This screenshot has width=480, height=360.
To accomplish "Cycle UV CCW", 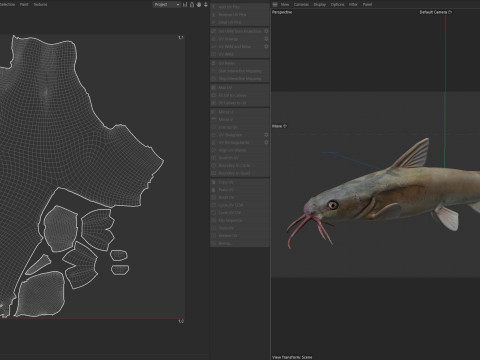I will (240, 205).
